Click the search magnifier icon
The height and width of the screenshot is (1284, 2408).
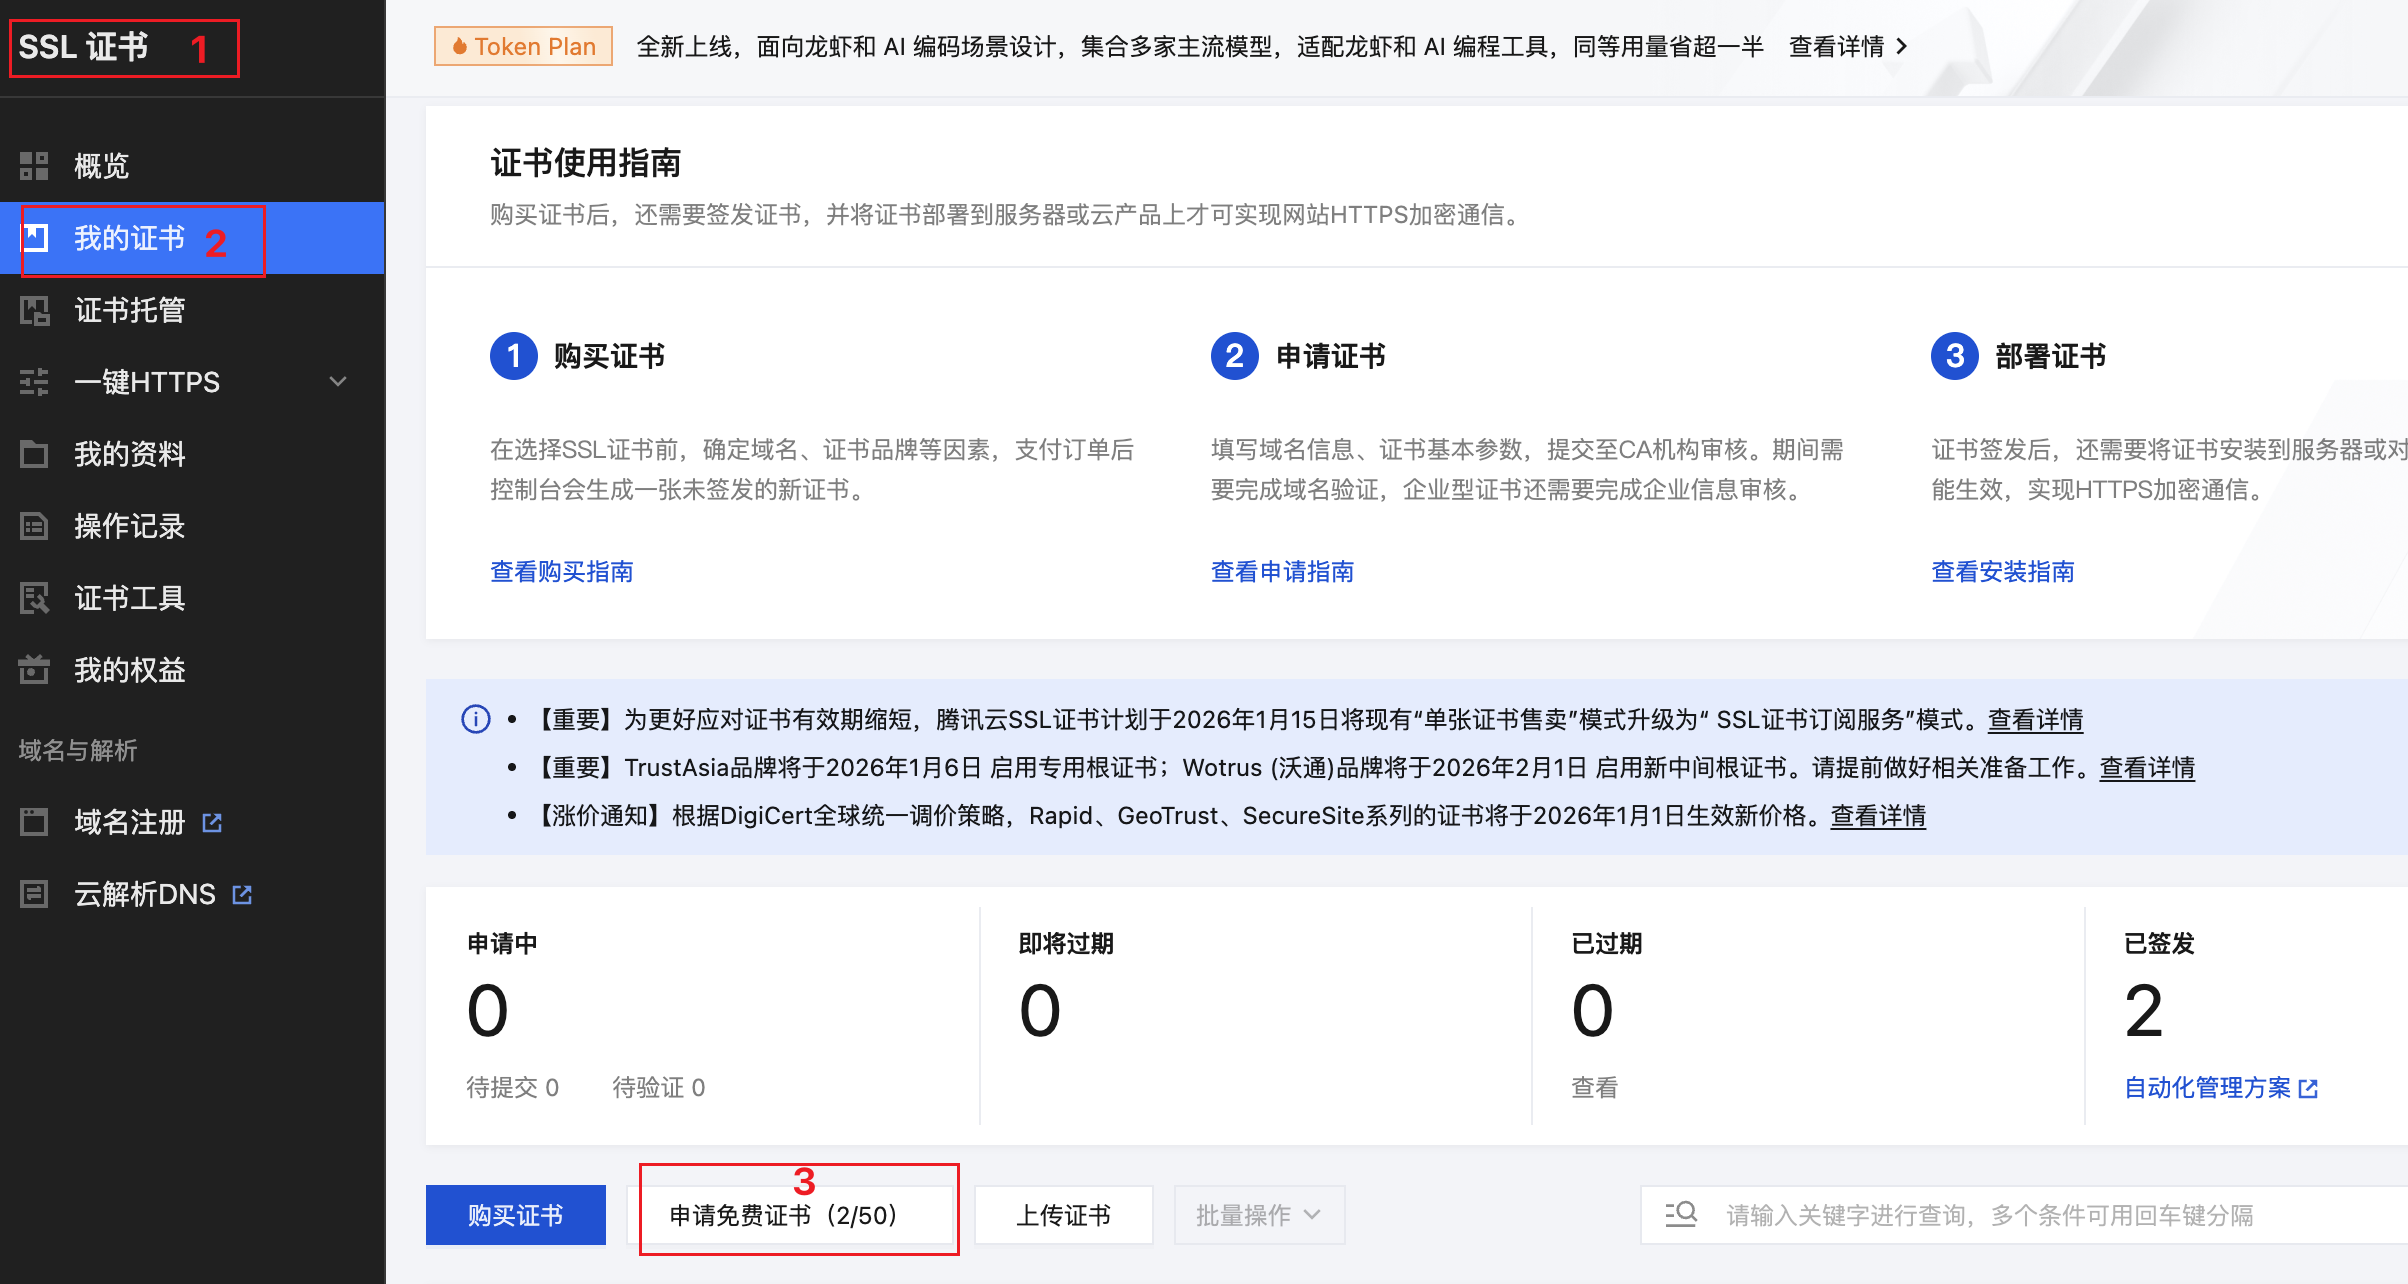(x=1680, y=1214)
